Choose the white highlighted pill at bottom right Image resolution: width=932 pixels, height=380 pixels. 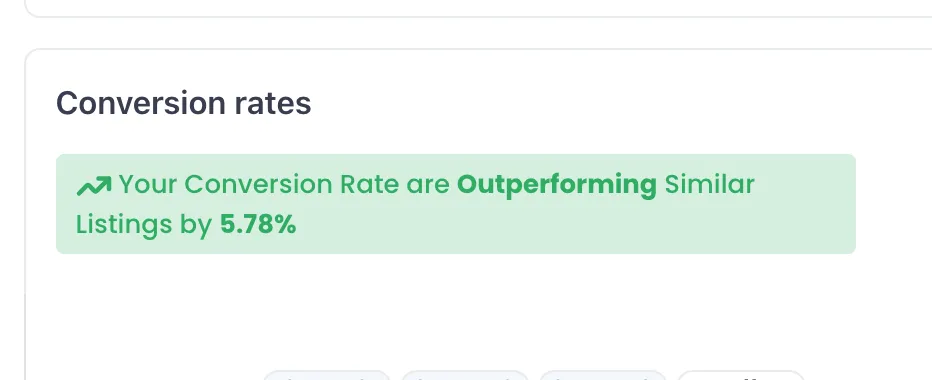[x=741, y=375]
